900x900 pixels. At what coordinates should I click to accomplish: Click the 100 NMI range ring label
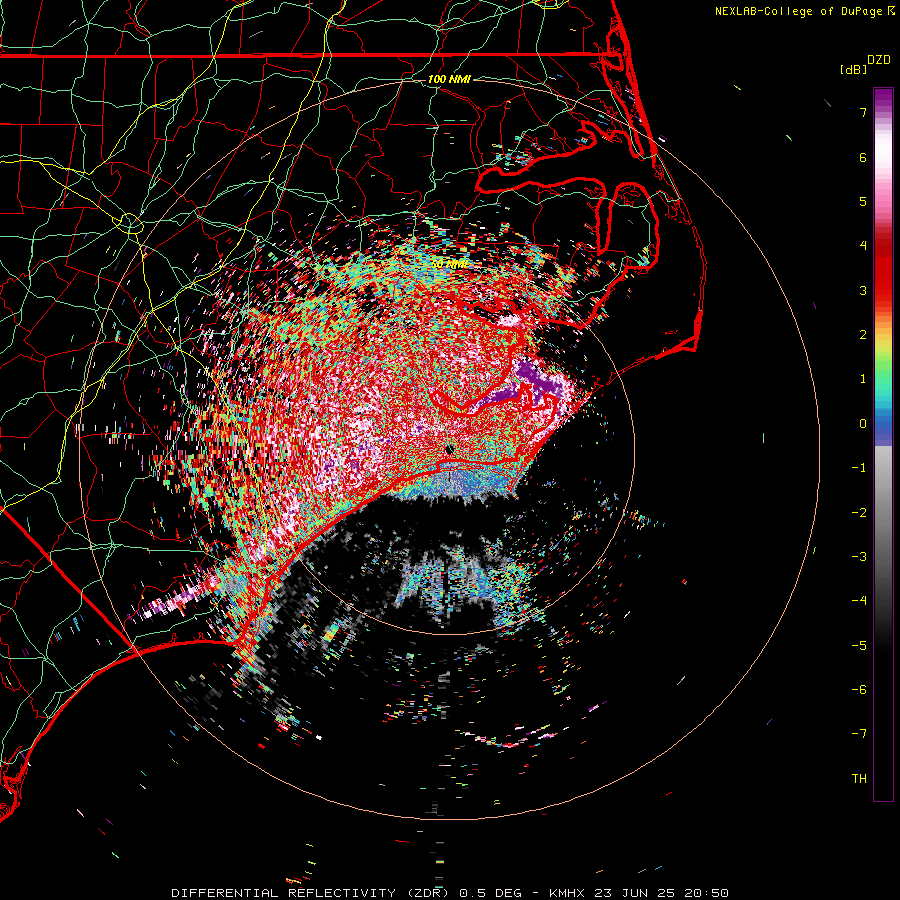pos(449,79)
